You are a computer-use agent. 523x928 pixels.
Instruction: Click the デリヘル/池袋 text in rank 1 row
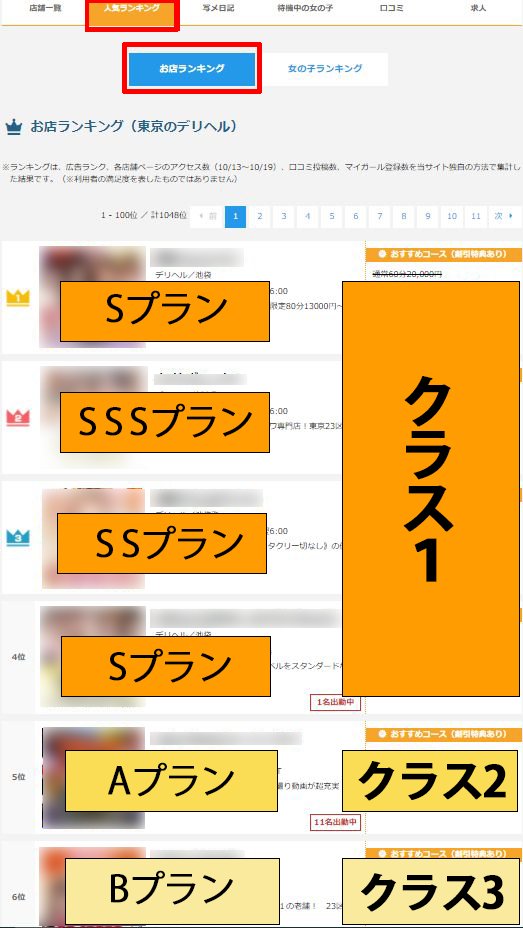point(183,275)
